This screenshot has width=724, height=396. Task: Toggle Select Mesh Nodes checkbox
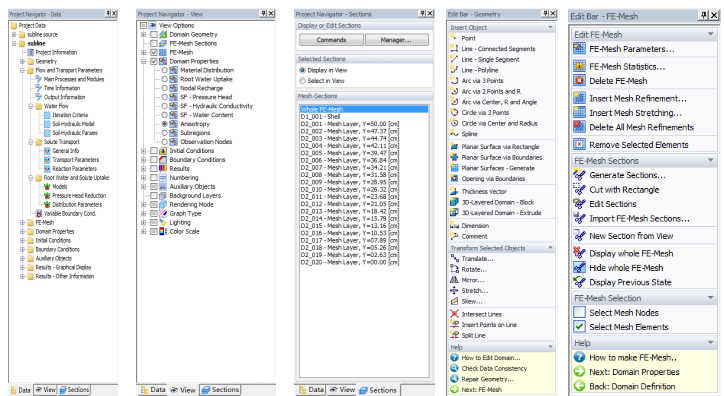click(579, 312)
